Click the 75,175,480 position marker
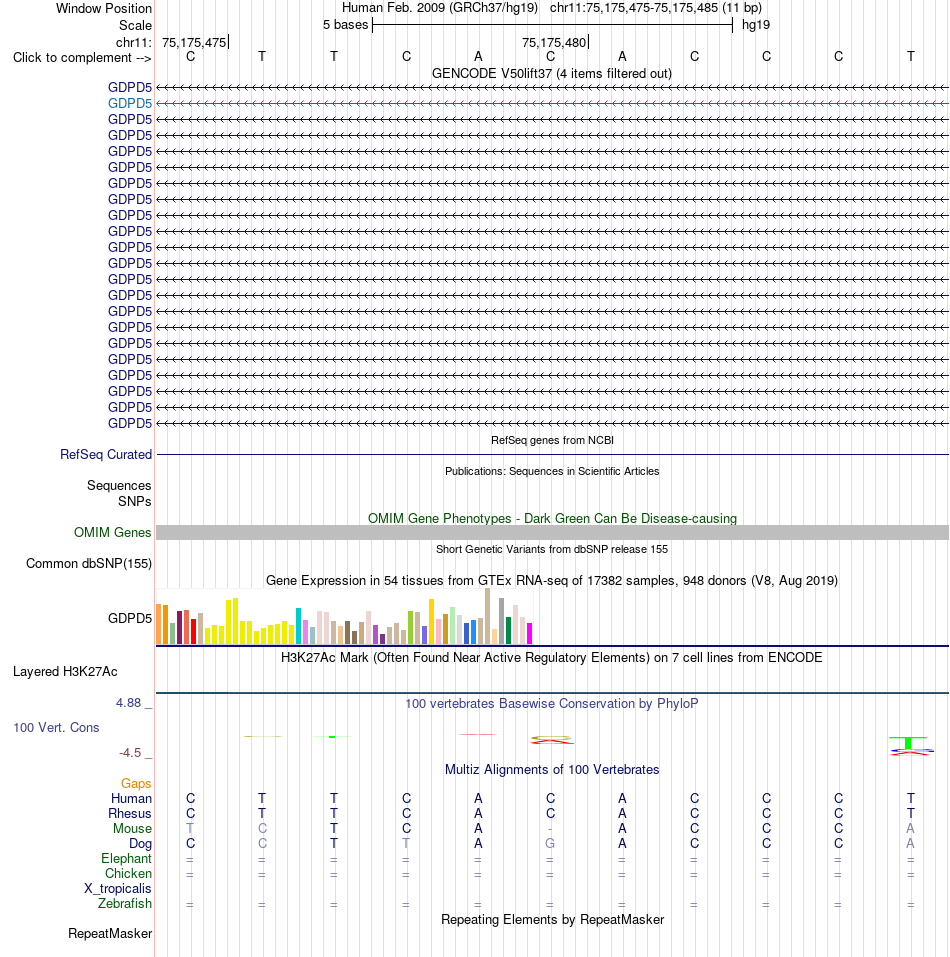 [x=554, y=42]
